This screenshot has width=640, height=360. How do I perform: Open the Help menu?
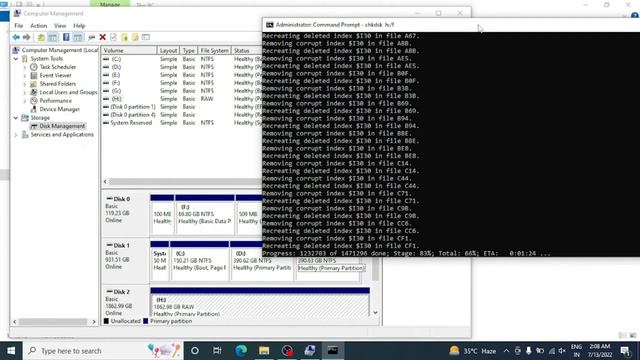79,26
